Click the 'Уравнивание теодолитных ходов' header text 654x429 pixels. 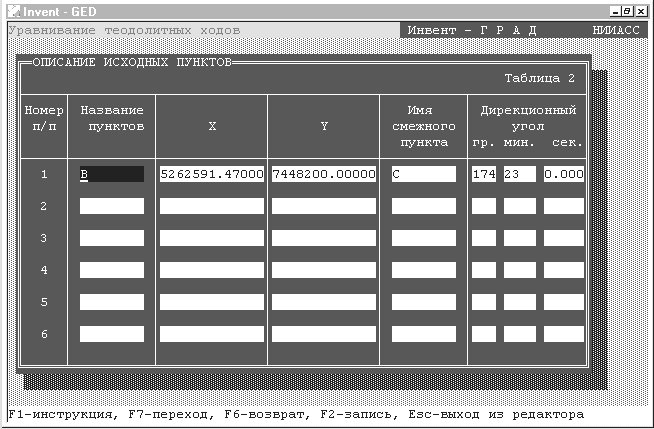click(x=124, y=30)
